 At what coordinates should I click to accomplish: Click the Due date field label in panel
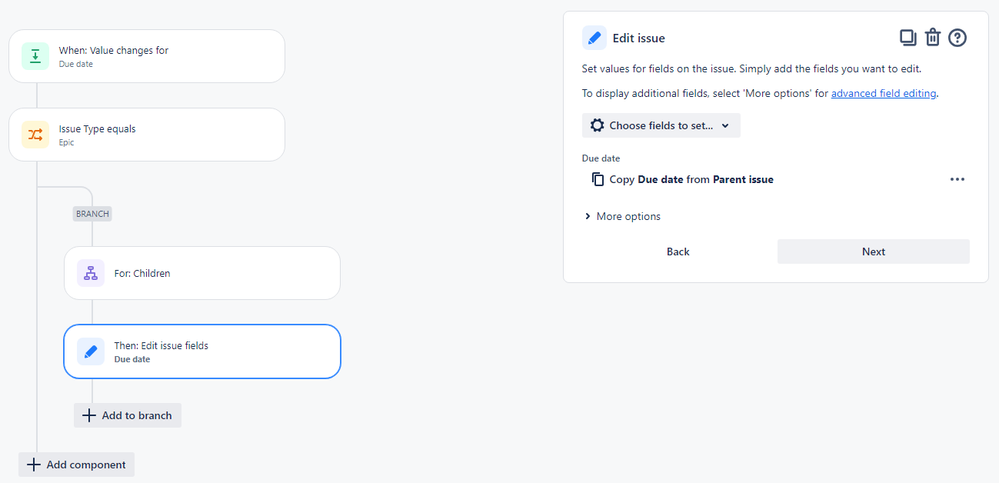click(x=601, y=158)
